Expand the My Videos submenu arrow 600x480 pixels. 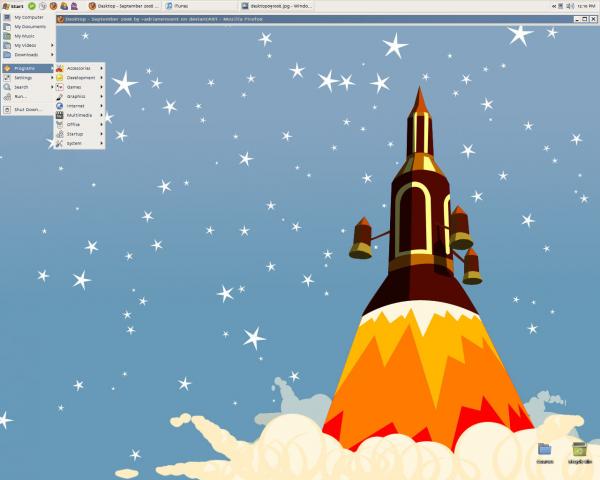click(52, 45)
